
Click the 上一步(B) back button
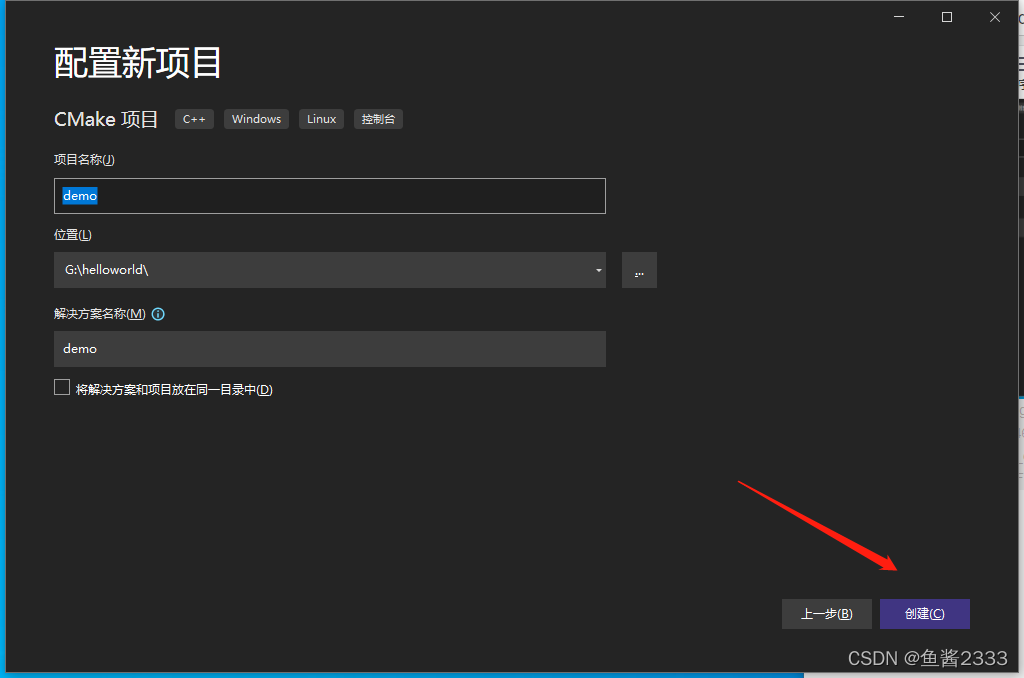pos(827,614)
